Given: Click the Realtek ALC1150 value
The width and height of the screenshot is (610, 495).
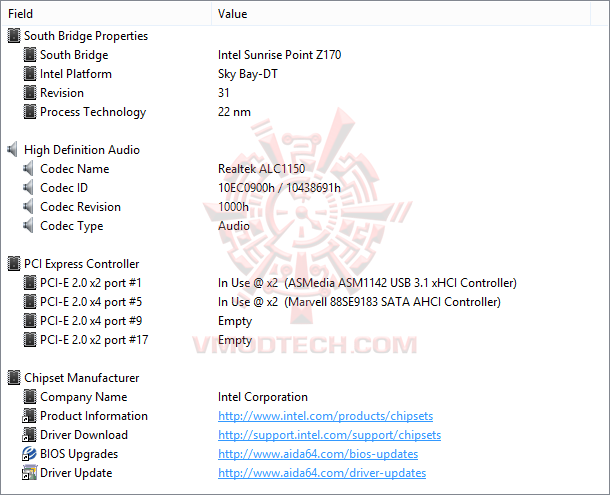Looking at the screenshot, I should tap(261, 169).
